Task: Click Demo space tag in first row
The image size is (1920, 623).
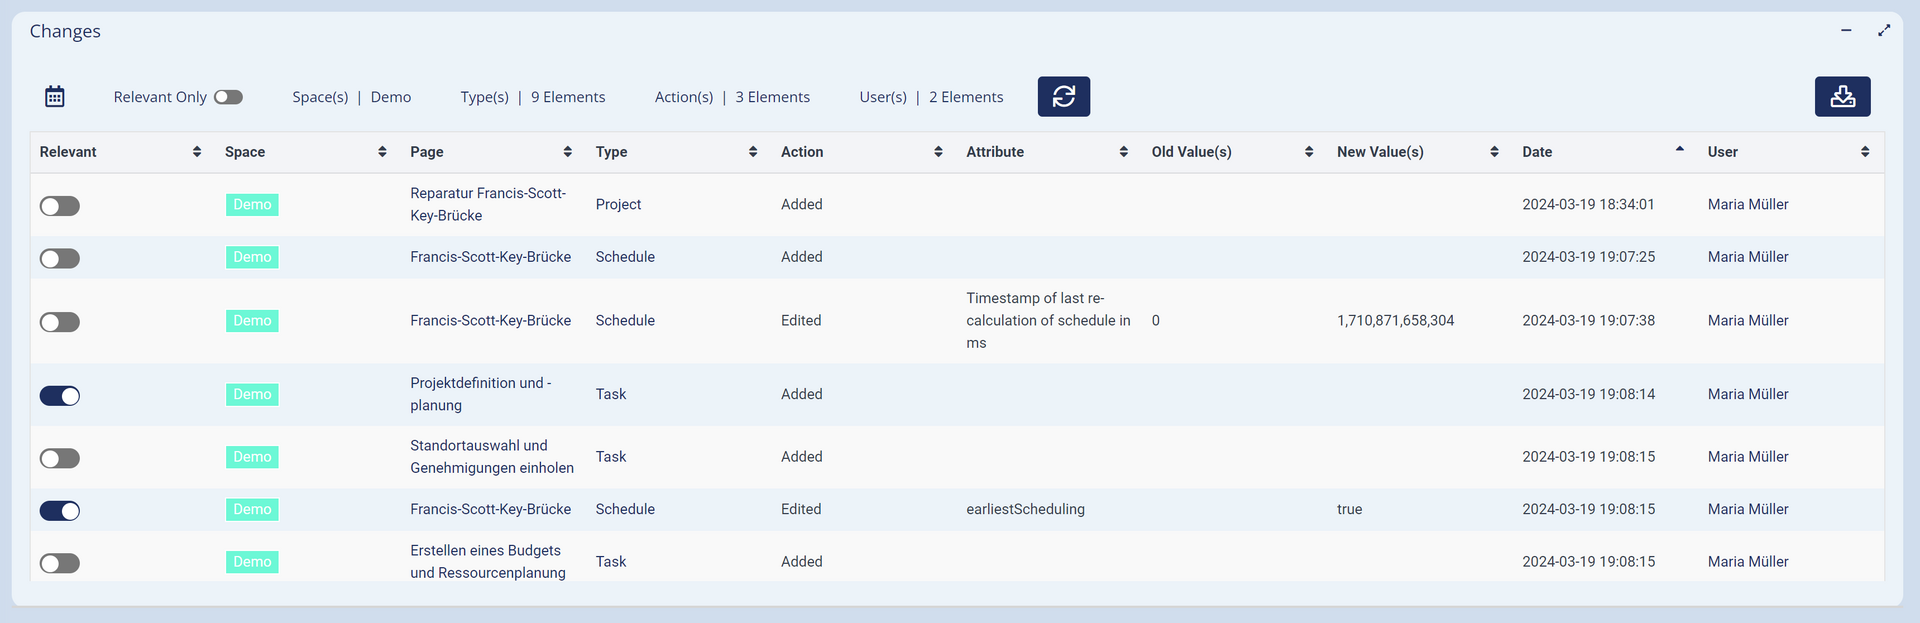Action: (252, 205)
